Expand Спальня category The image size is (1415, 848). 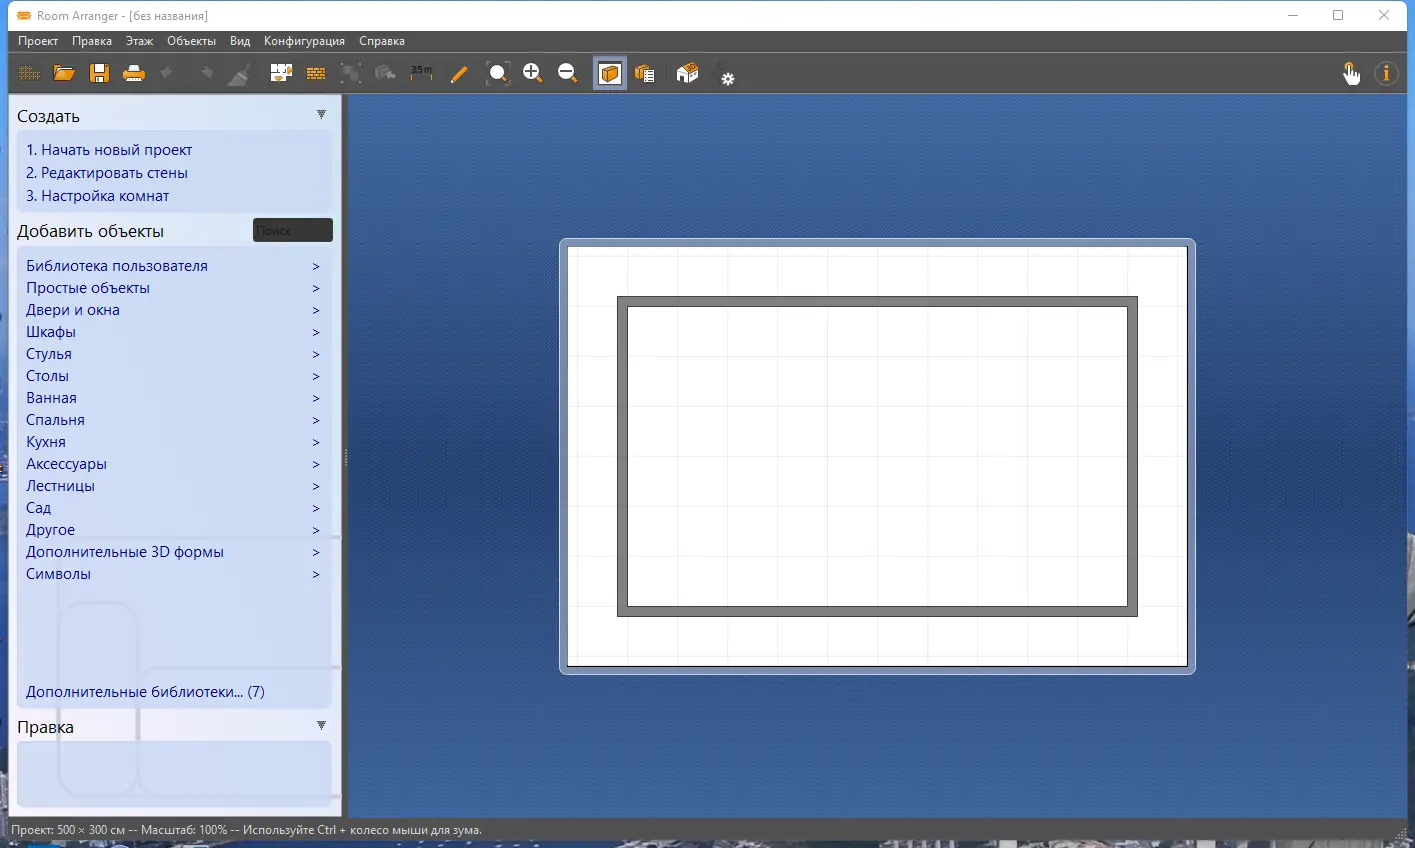pyautogui.click(x=173, y=420)
